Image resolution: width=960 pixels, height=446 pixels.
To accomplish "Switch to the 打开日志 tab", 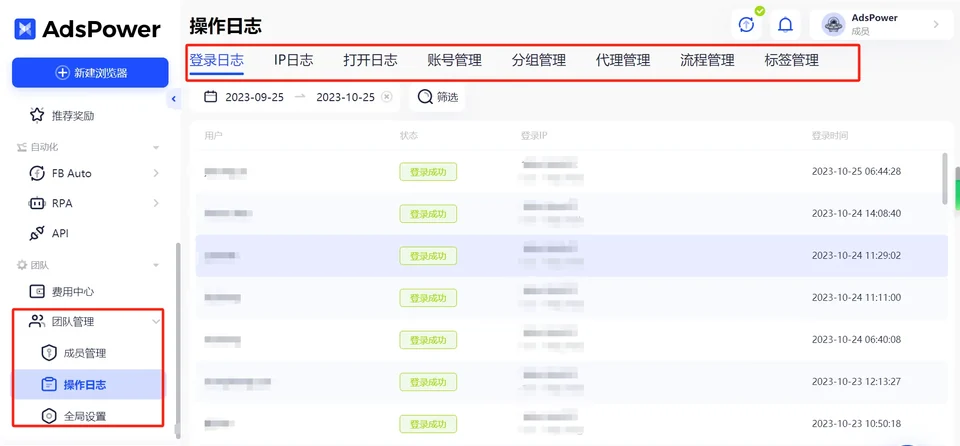I will pos(370,60).
